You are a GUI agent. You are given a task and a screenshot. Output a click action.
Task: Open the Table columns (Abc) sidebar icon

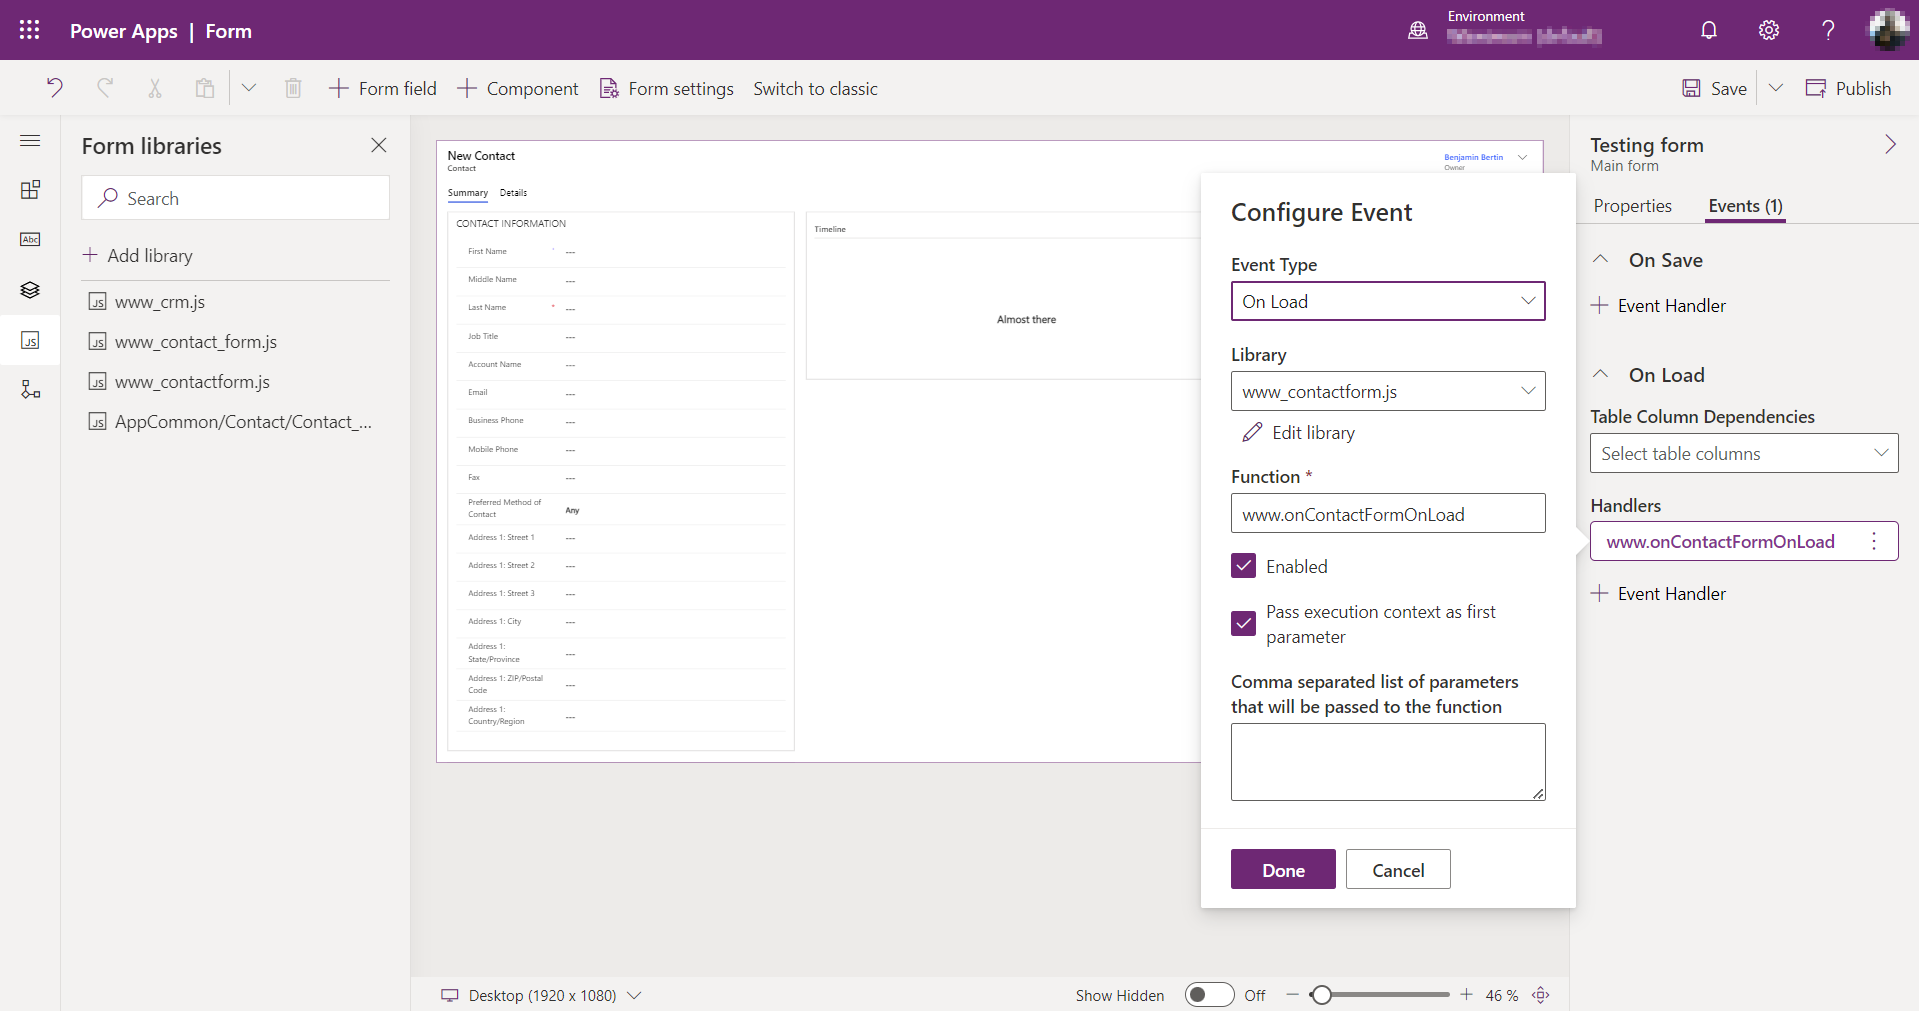(x=30, y=239)
